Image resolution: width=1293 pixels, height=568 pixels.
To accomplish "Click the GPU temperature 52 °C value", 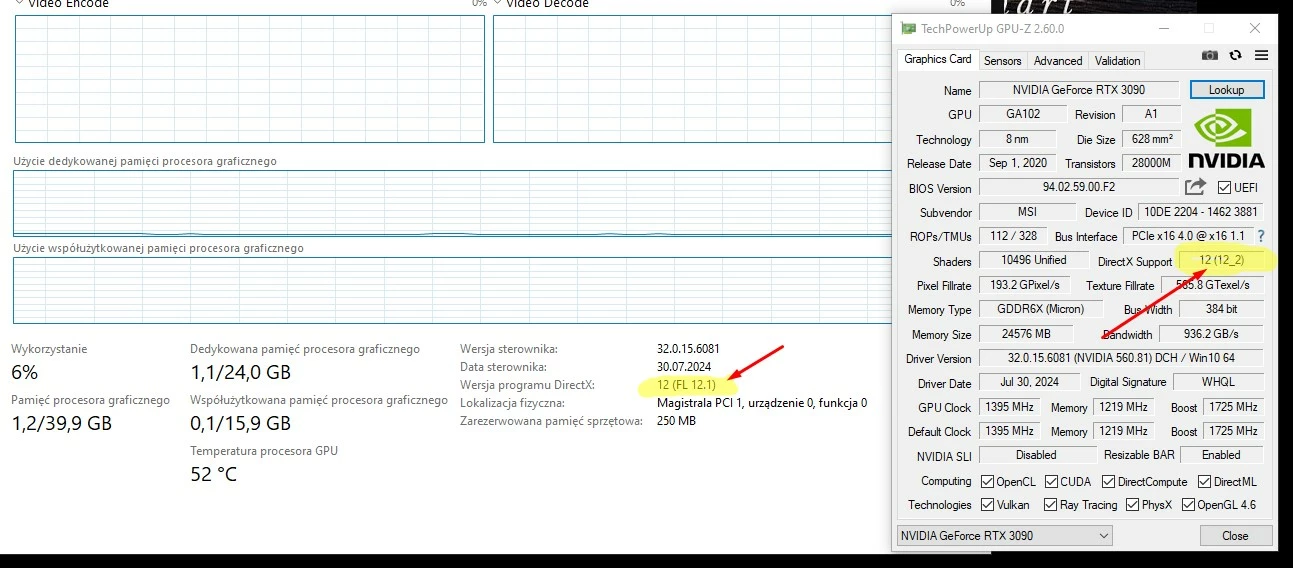I will pyautogui.click(x=214, y=474).
